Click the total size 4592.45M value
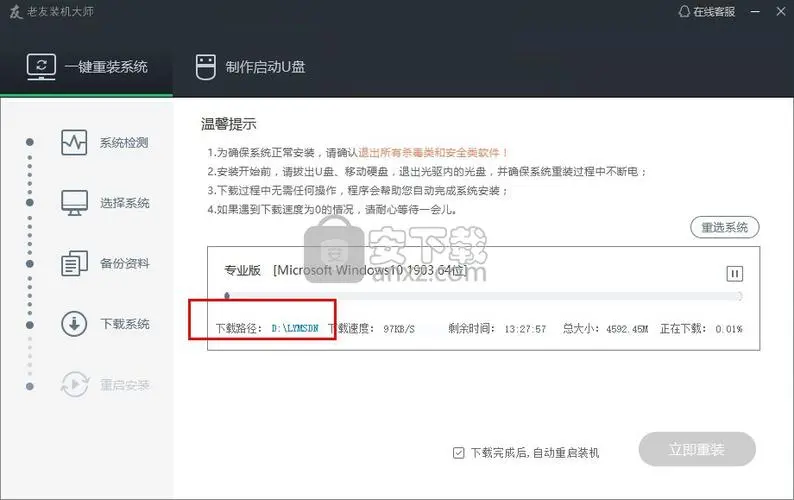This screenshot has height=500, width=794. [x=627, y=329]
